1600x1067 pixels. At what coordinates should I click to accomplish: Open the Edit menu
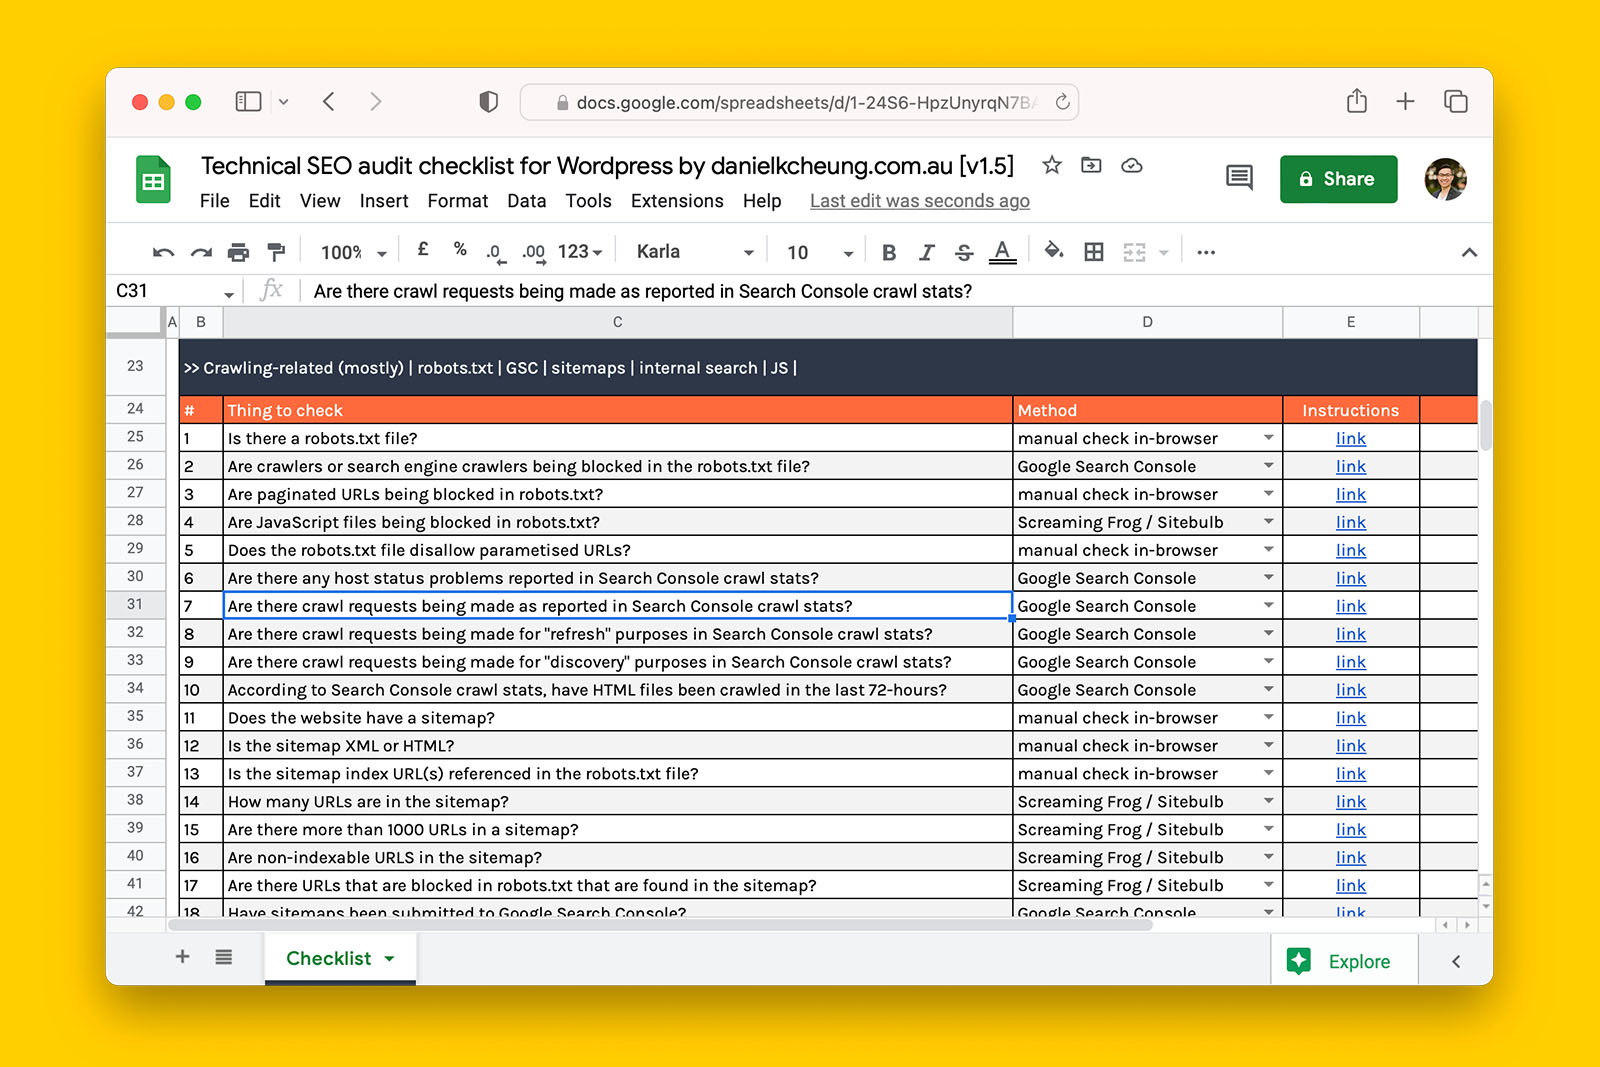(x=264, y=201)
